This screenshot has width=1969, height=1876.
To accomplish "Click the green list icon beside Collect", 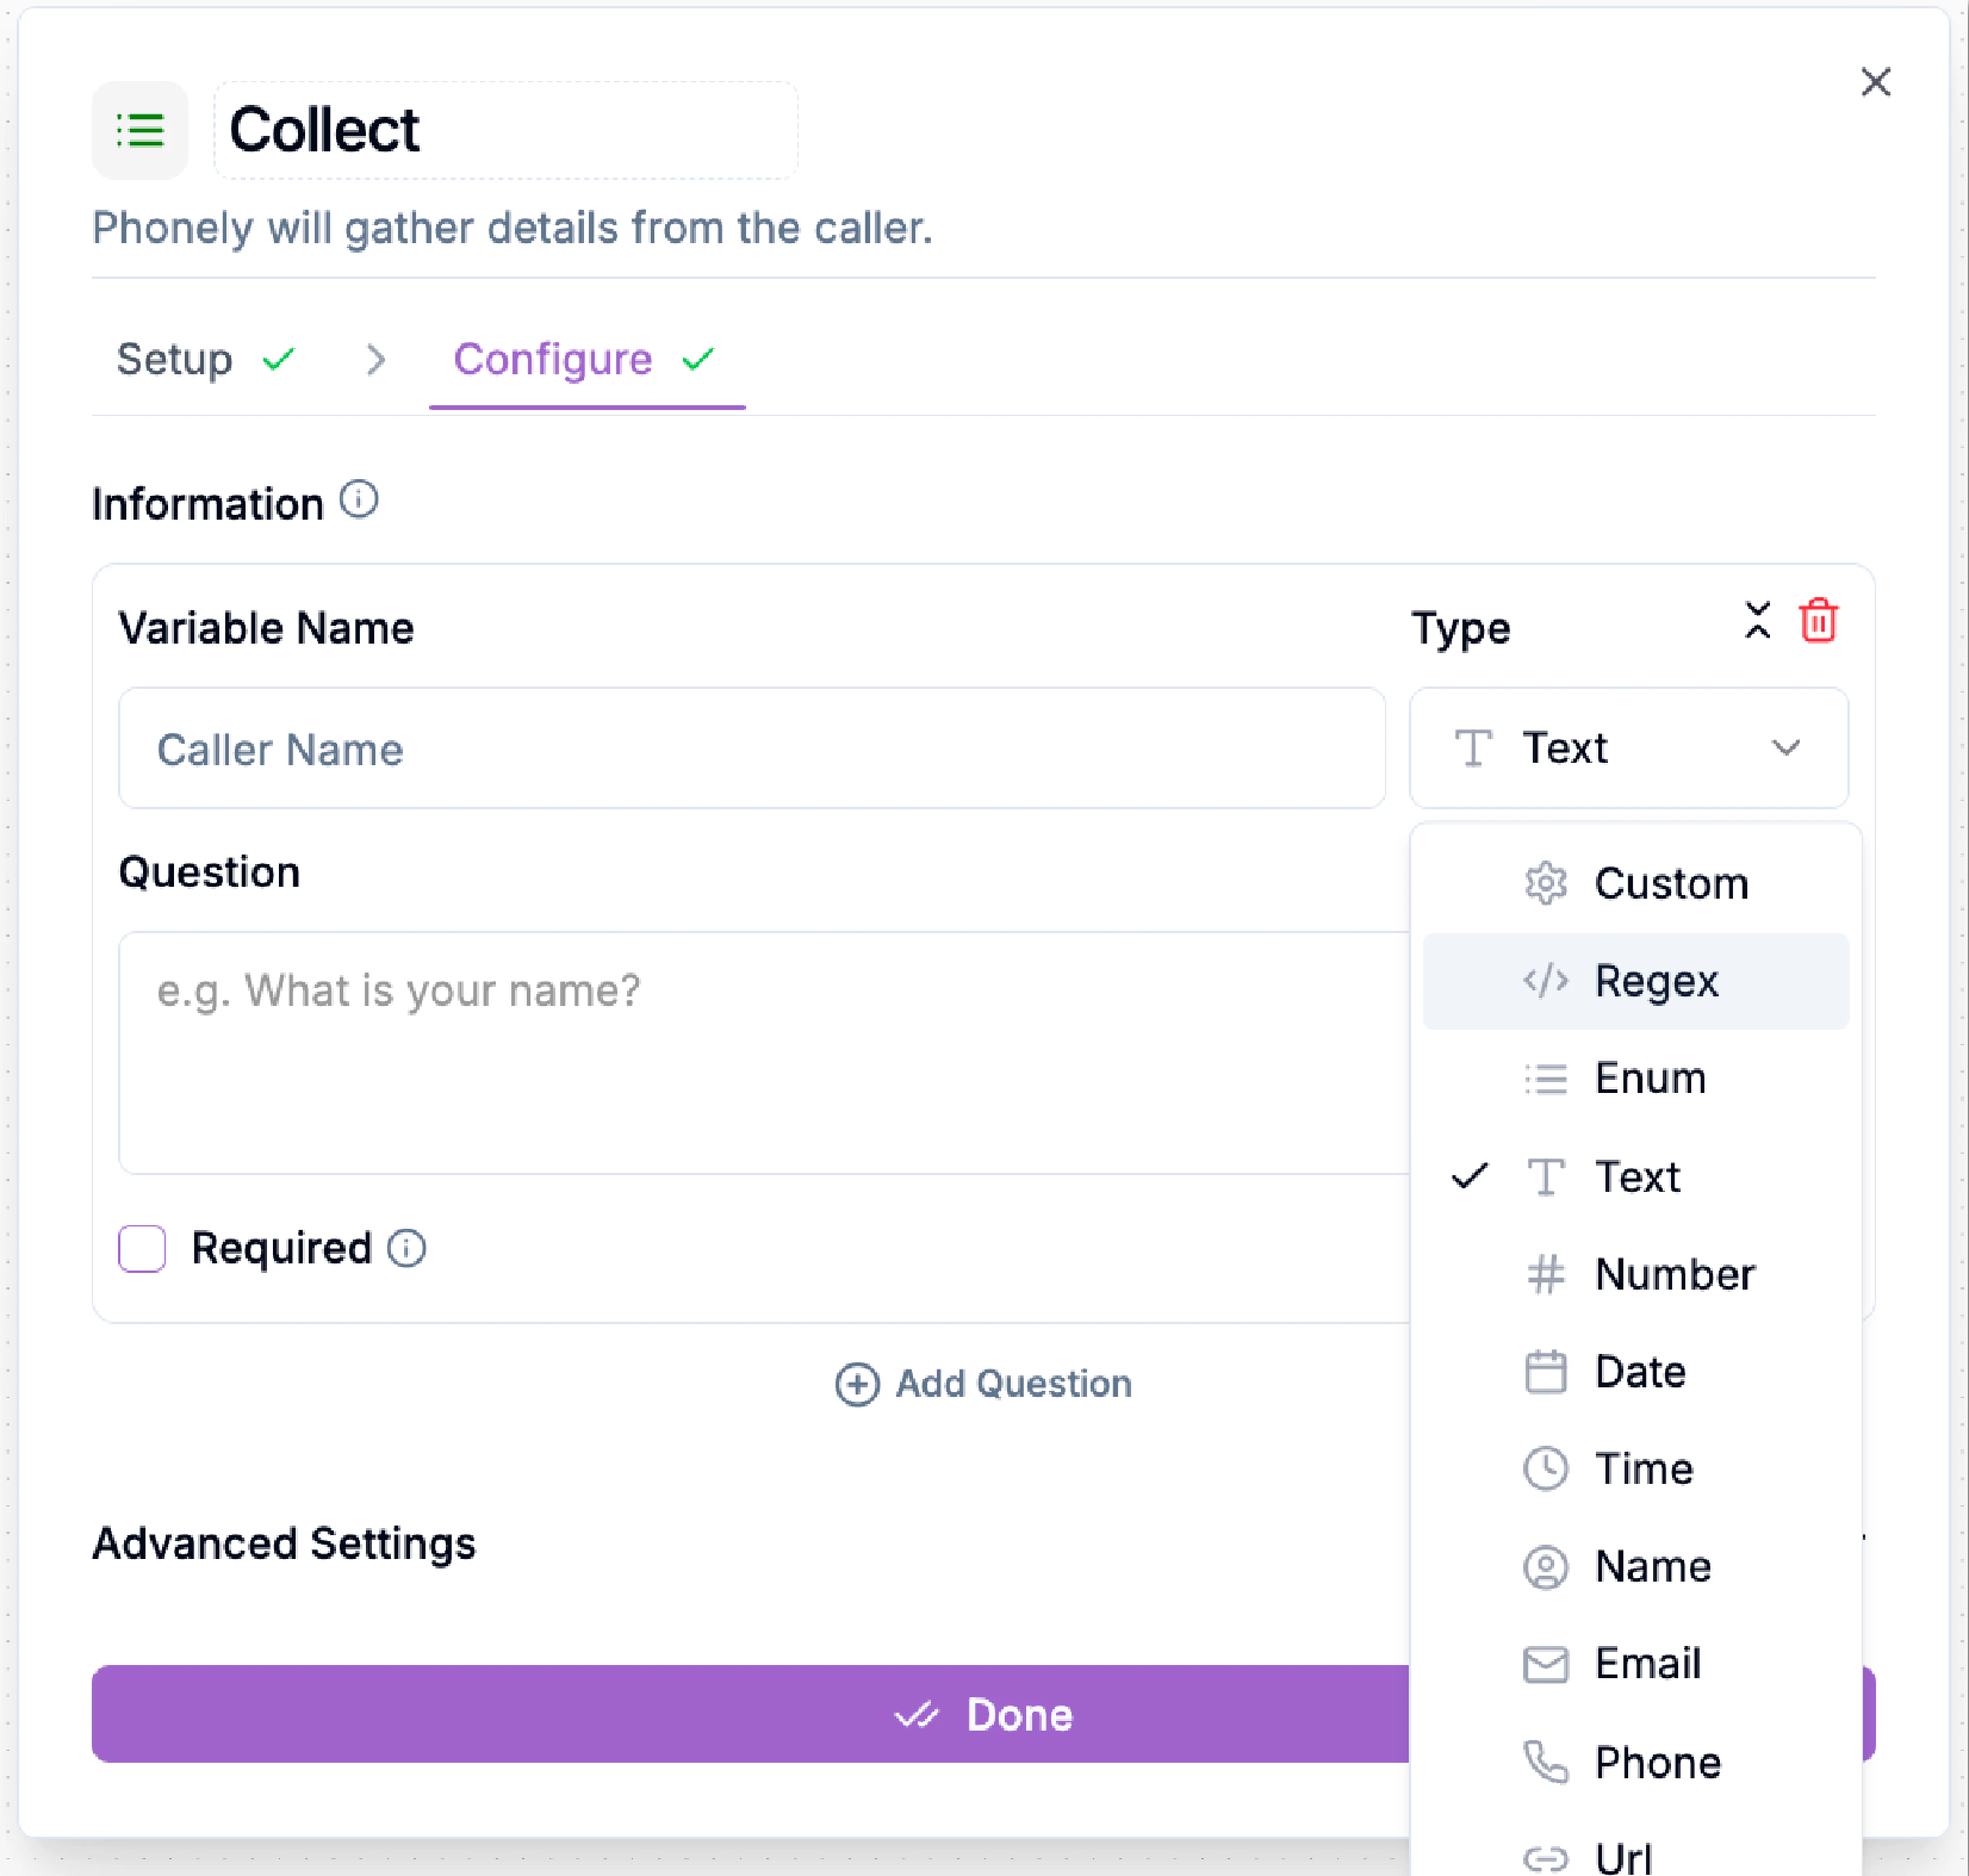I will (140, 131).
